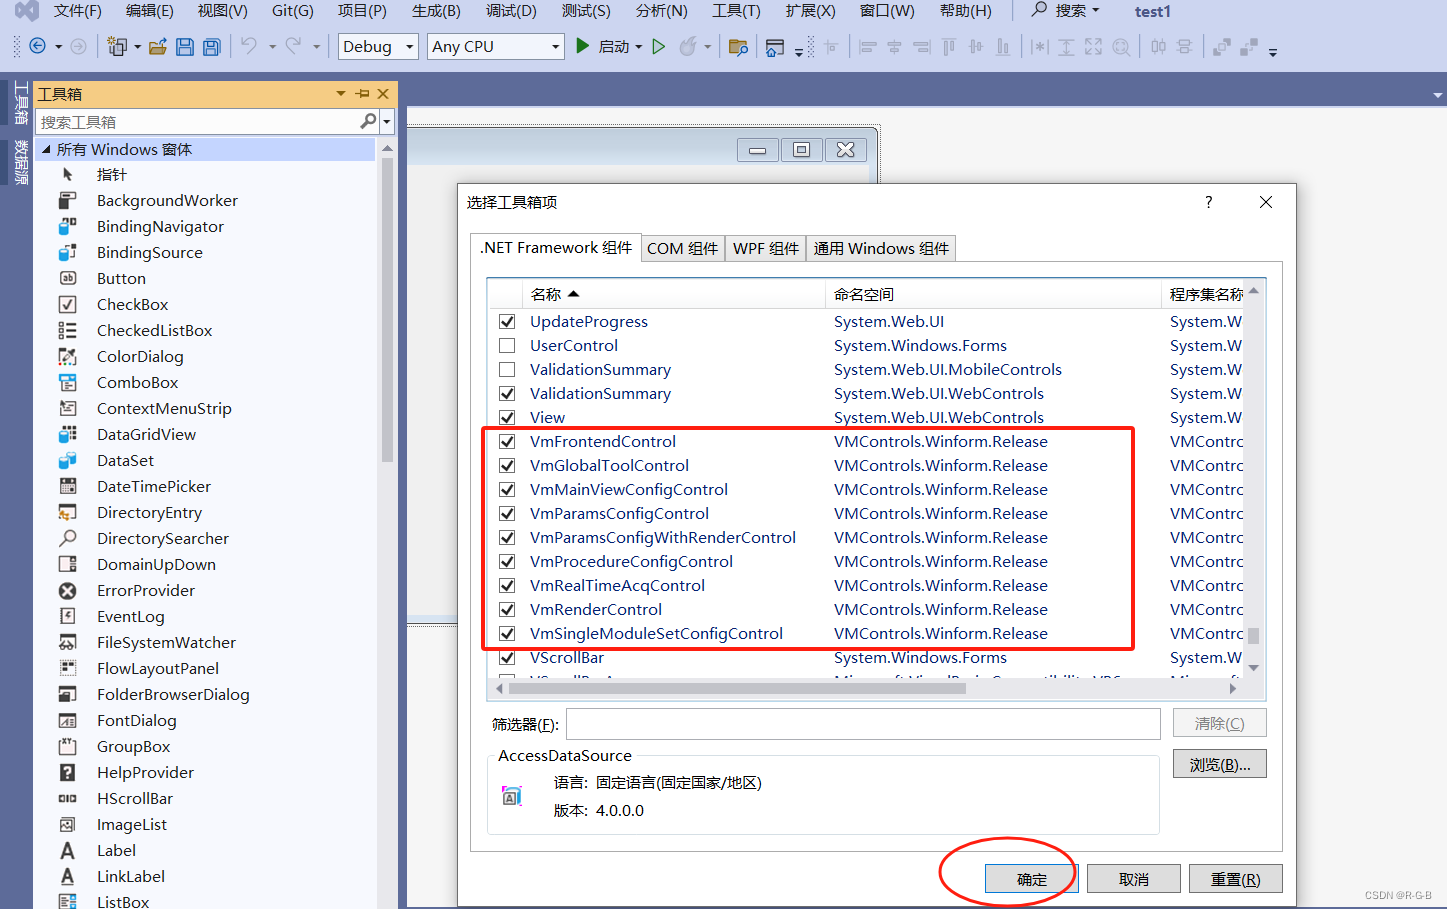Click the toolbox vertical scrollbar
The width and height of the screenshot is (1447, 909).
[x=387, y=308]
